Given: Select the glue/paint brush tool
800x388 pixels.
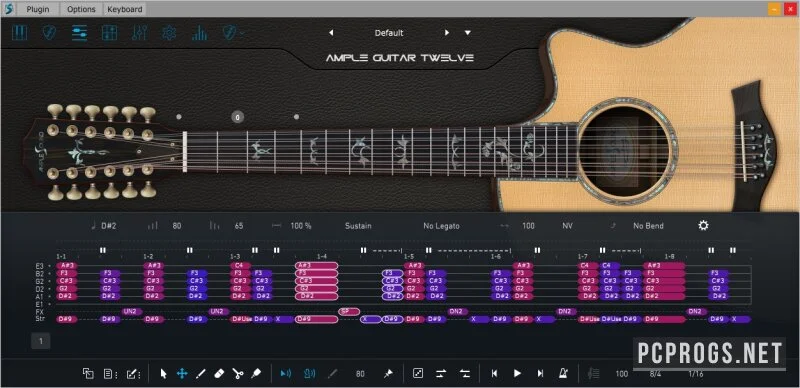Looking at the screenshot, I should tap(256, 374).
